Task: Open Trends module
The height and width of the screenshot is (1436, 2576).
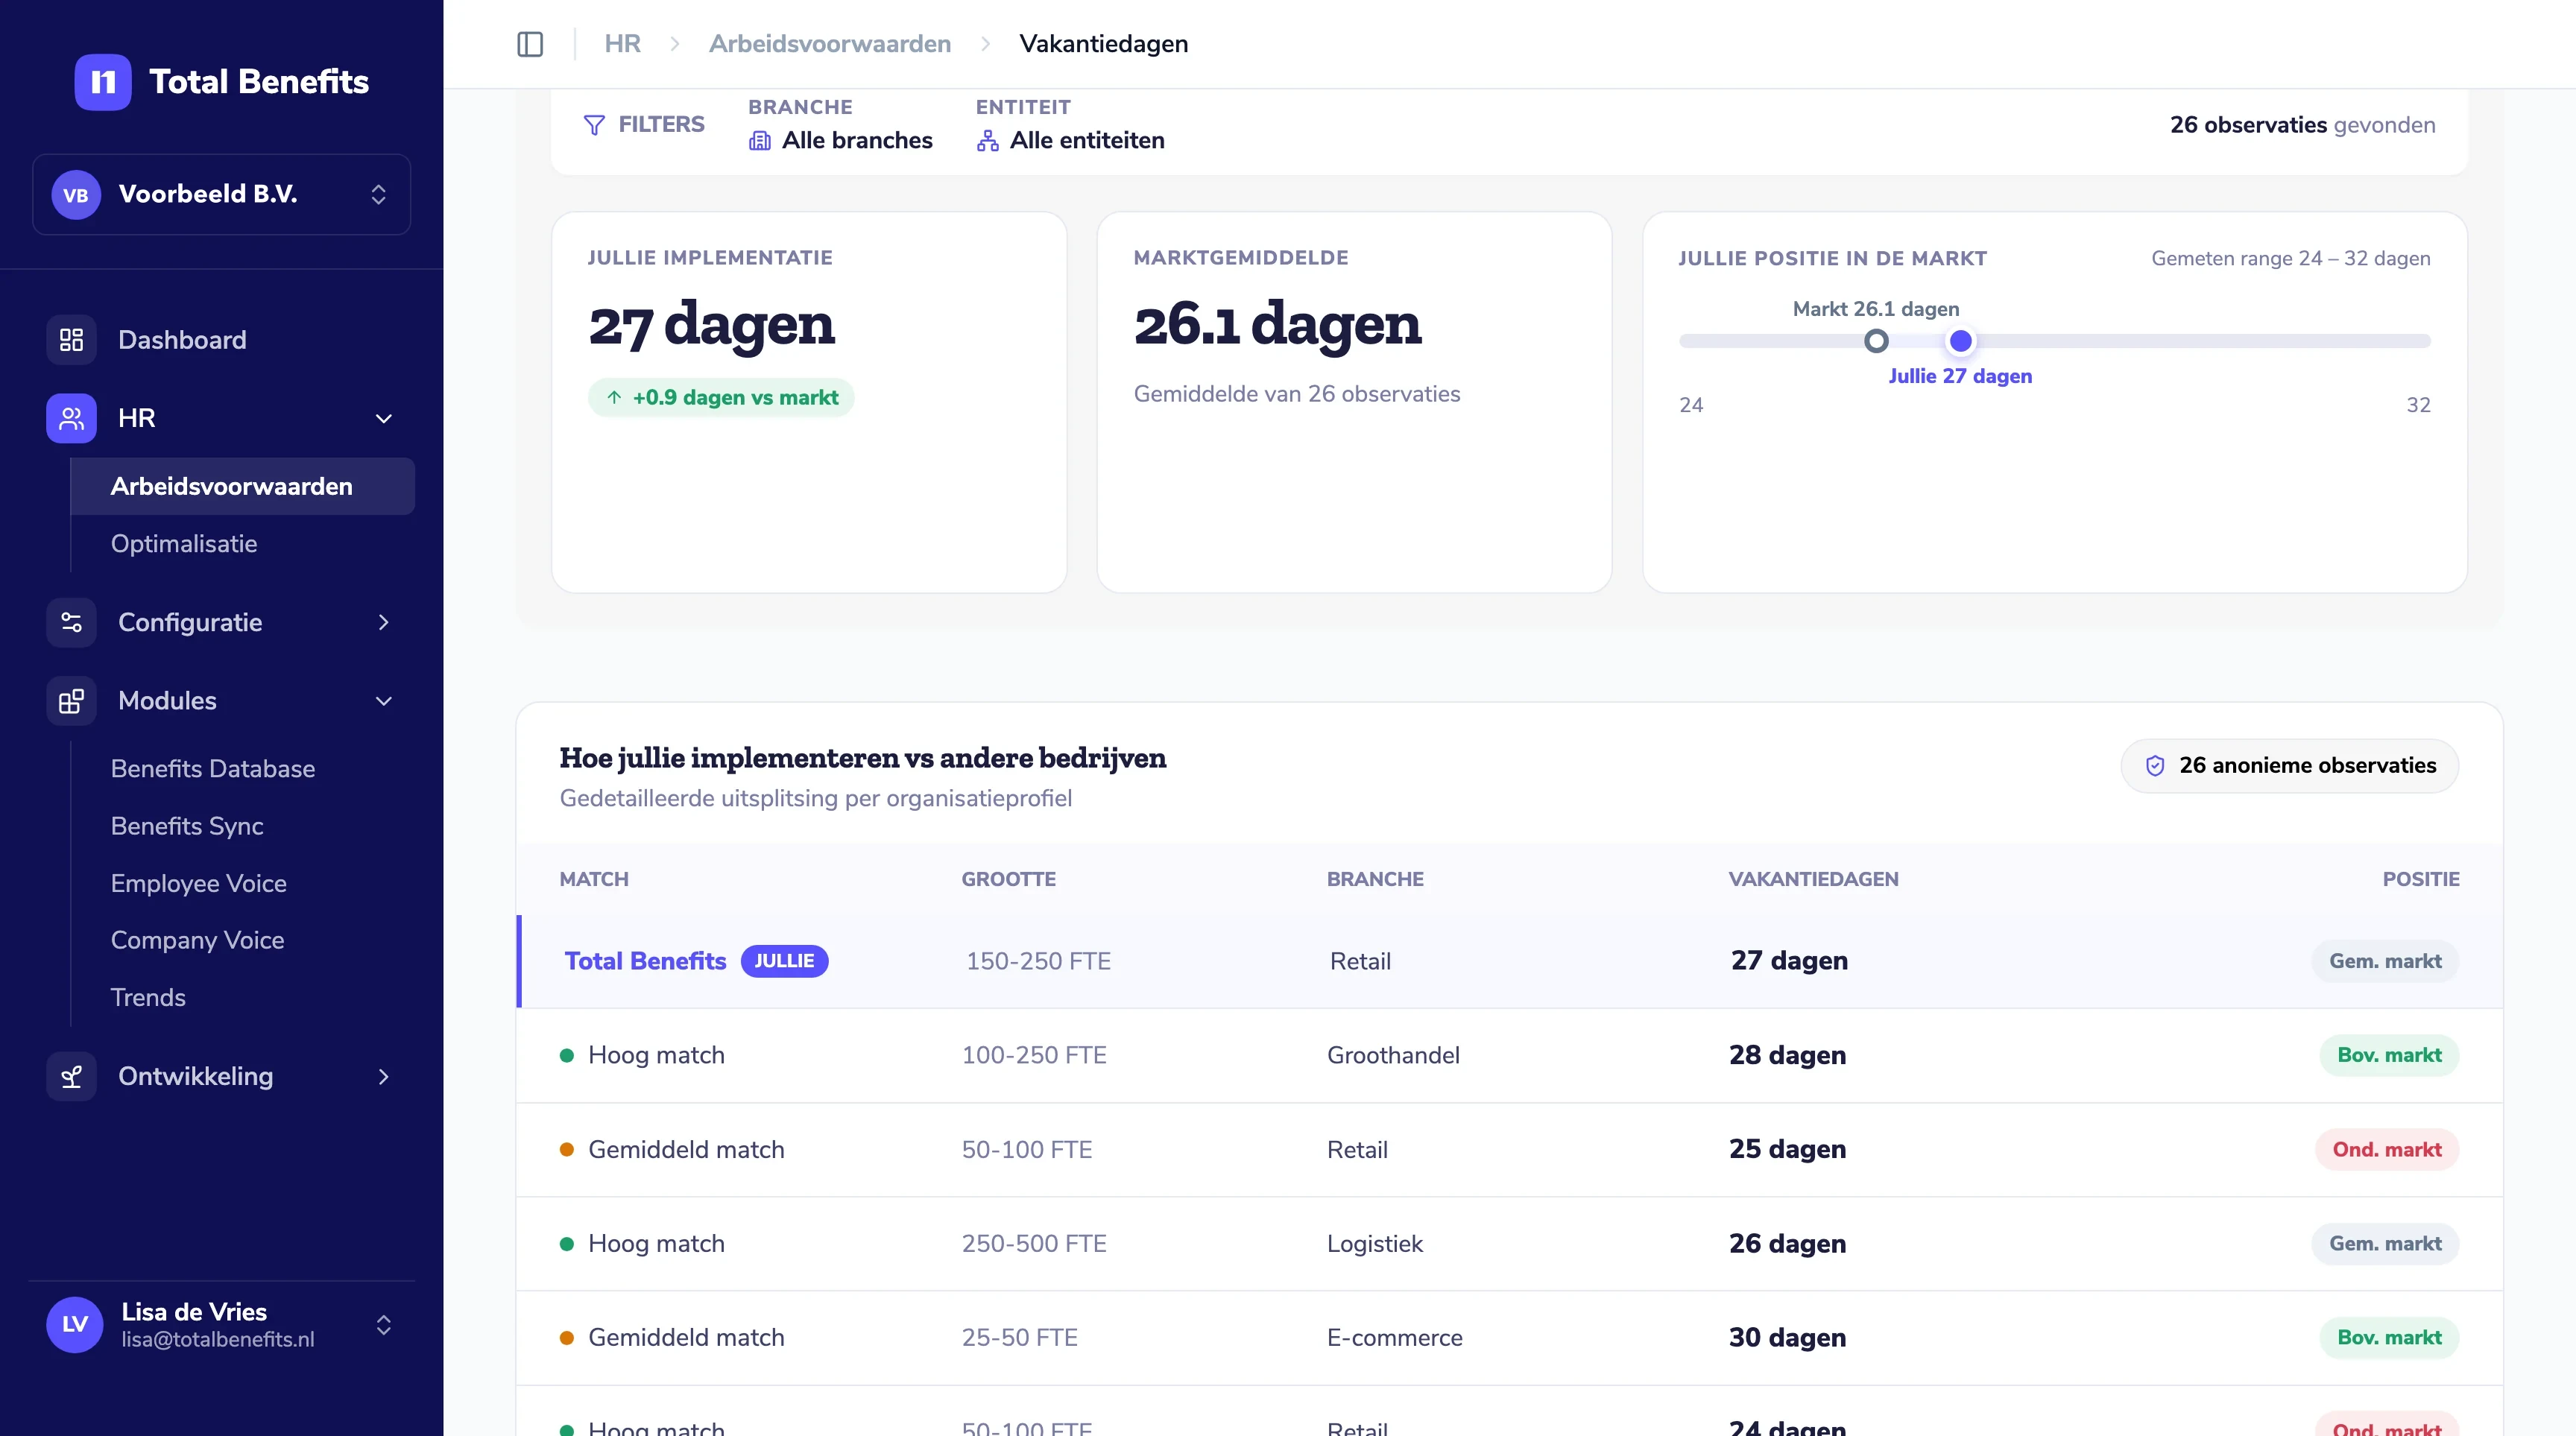Action: 148,998
